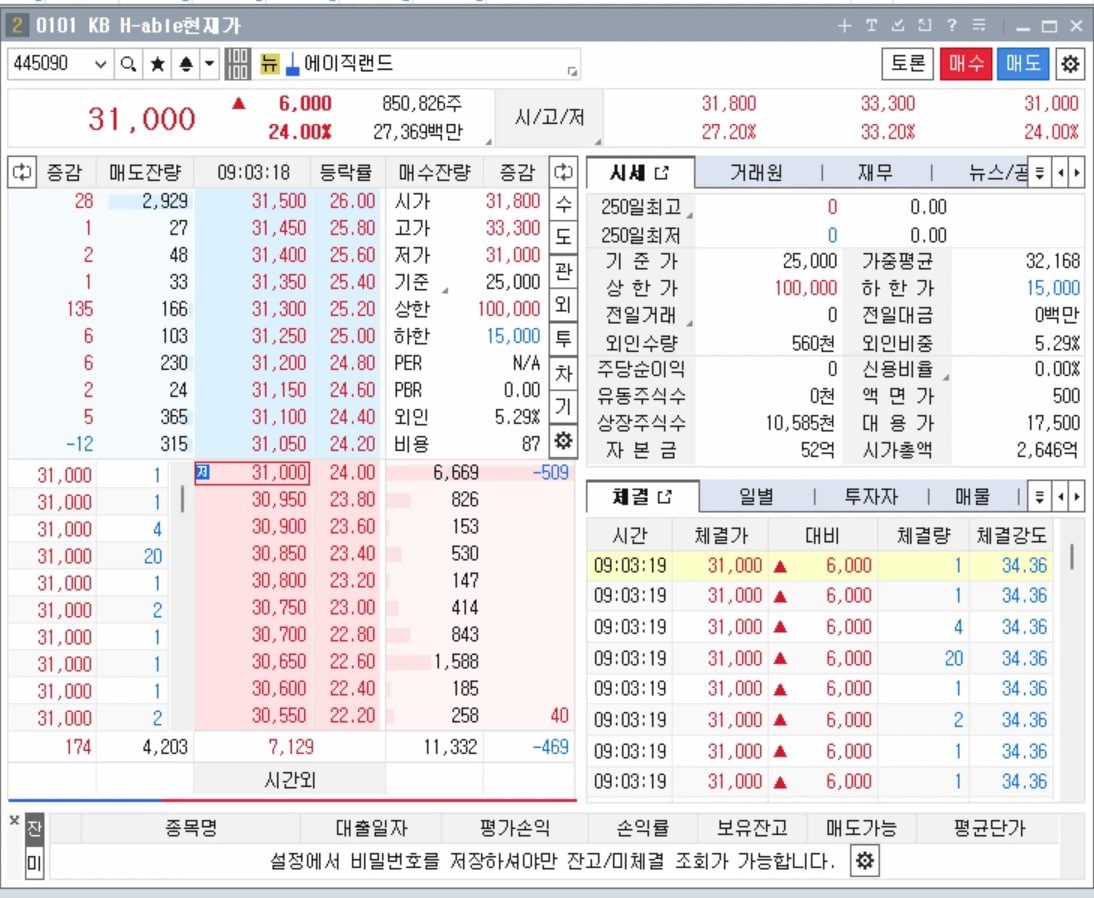Click the 외 side button
Viewport: 1094px width, 898px height.
click(563, 304)
